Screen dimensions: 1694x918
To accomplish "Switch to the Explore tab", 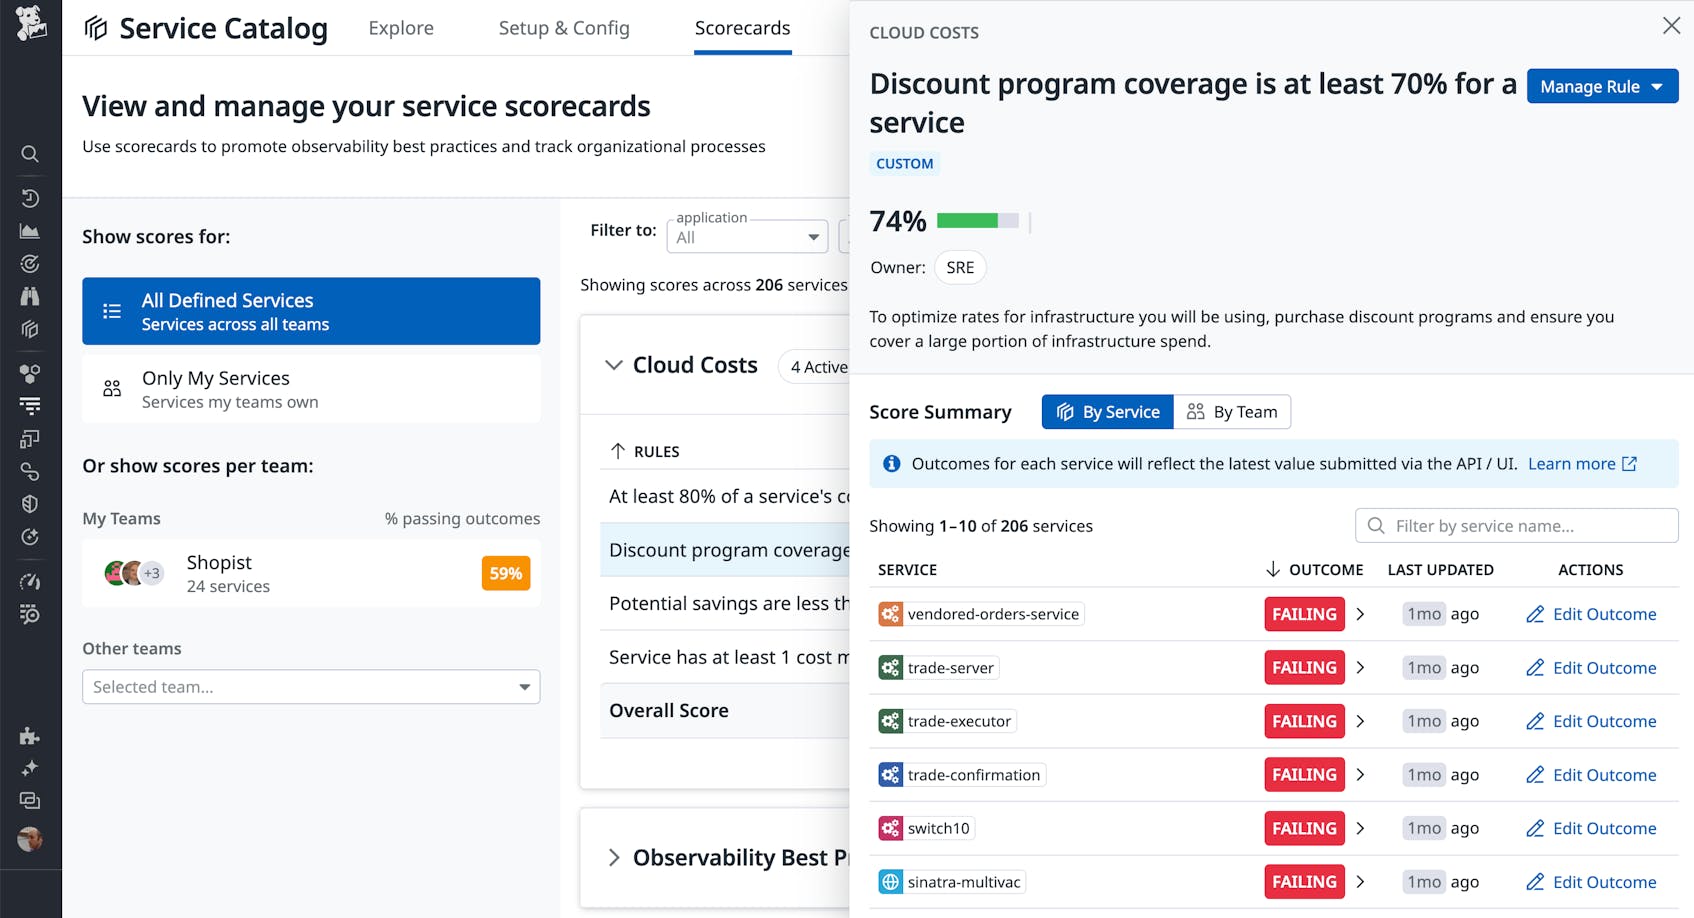I will [x=400, y=28].
